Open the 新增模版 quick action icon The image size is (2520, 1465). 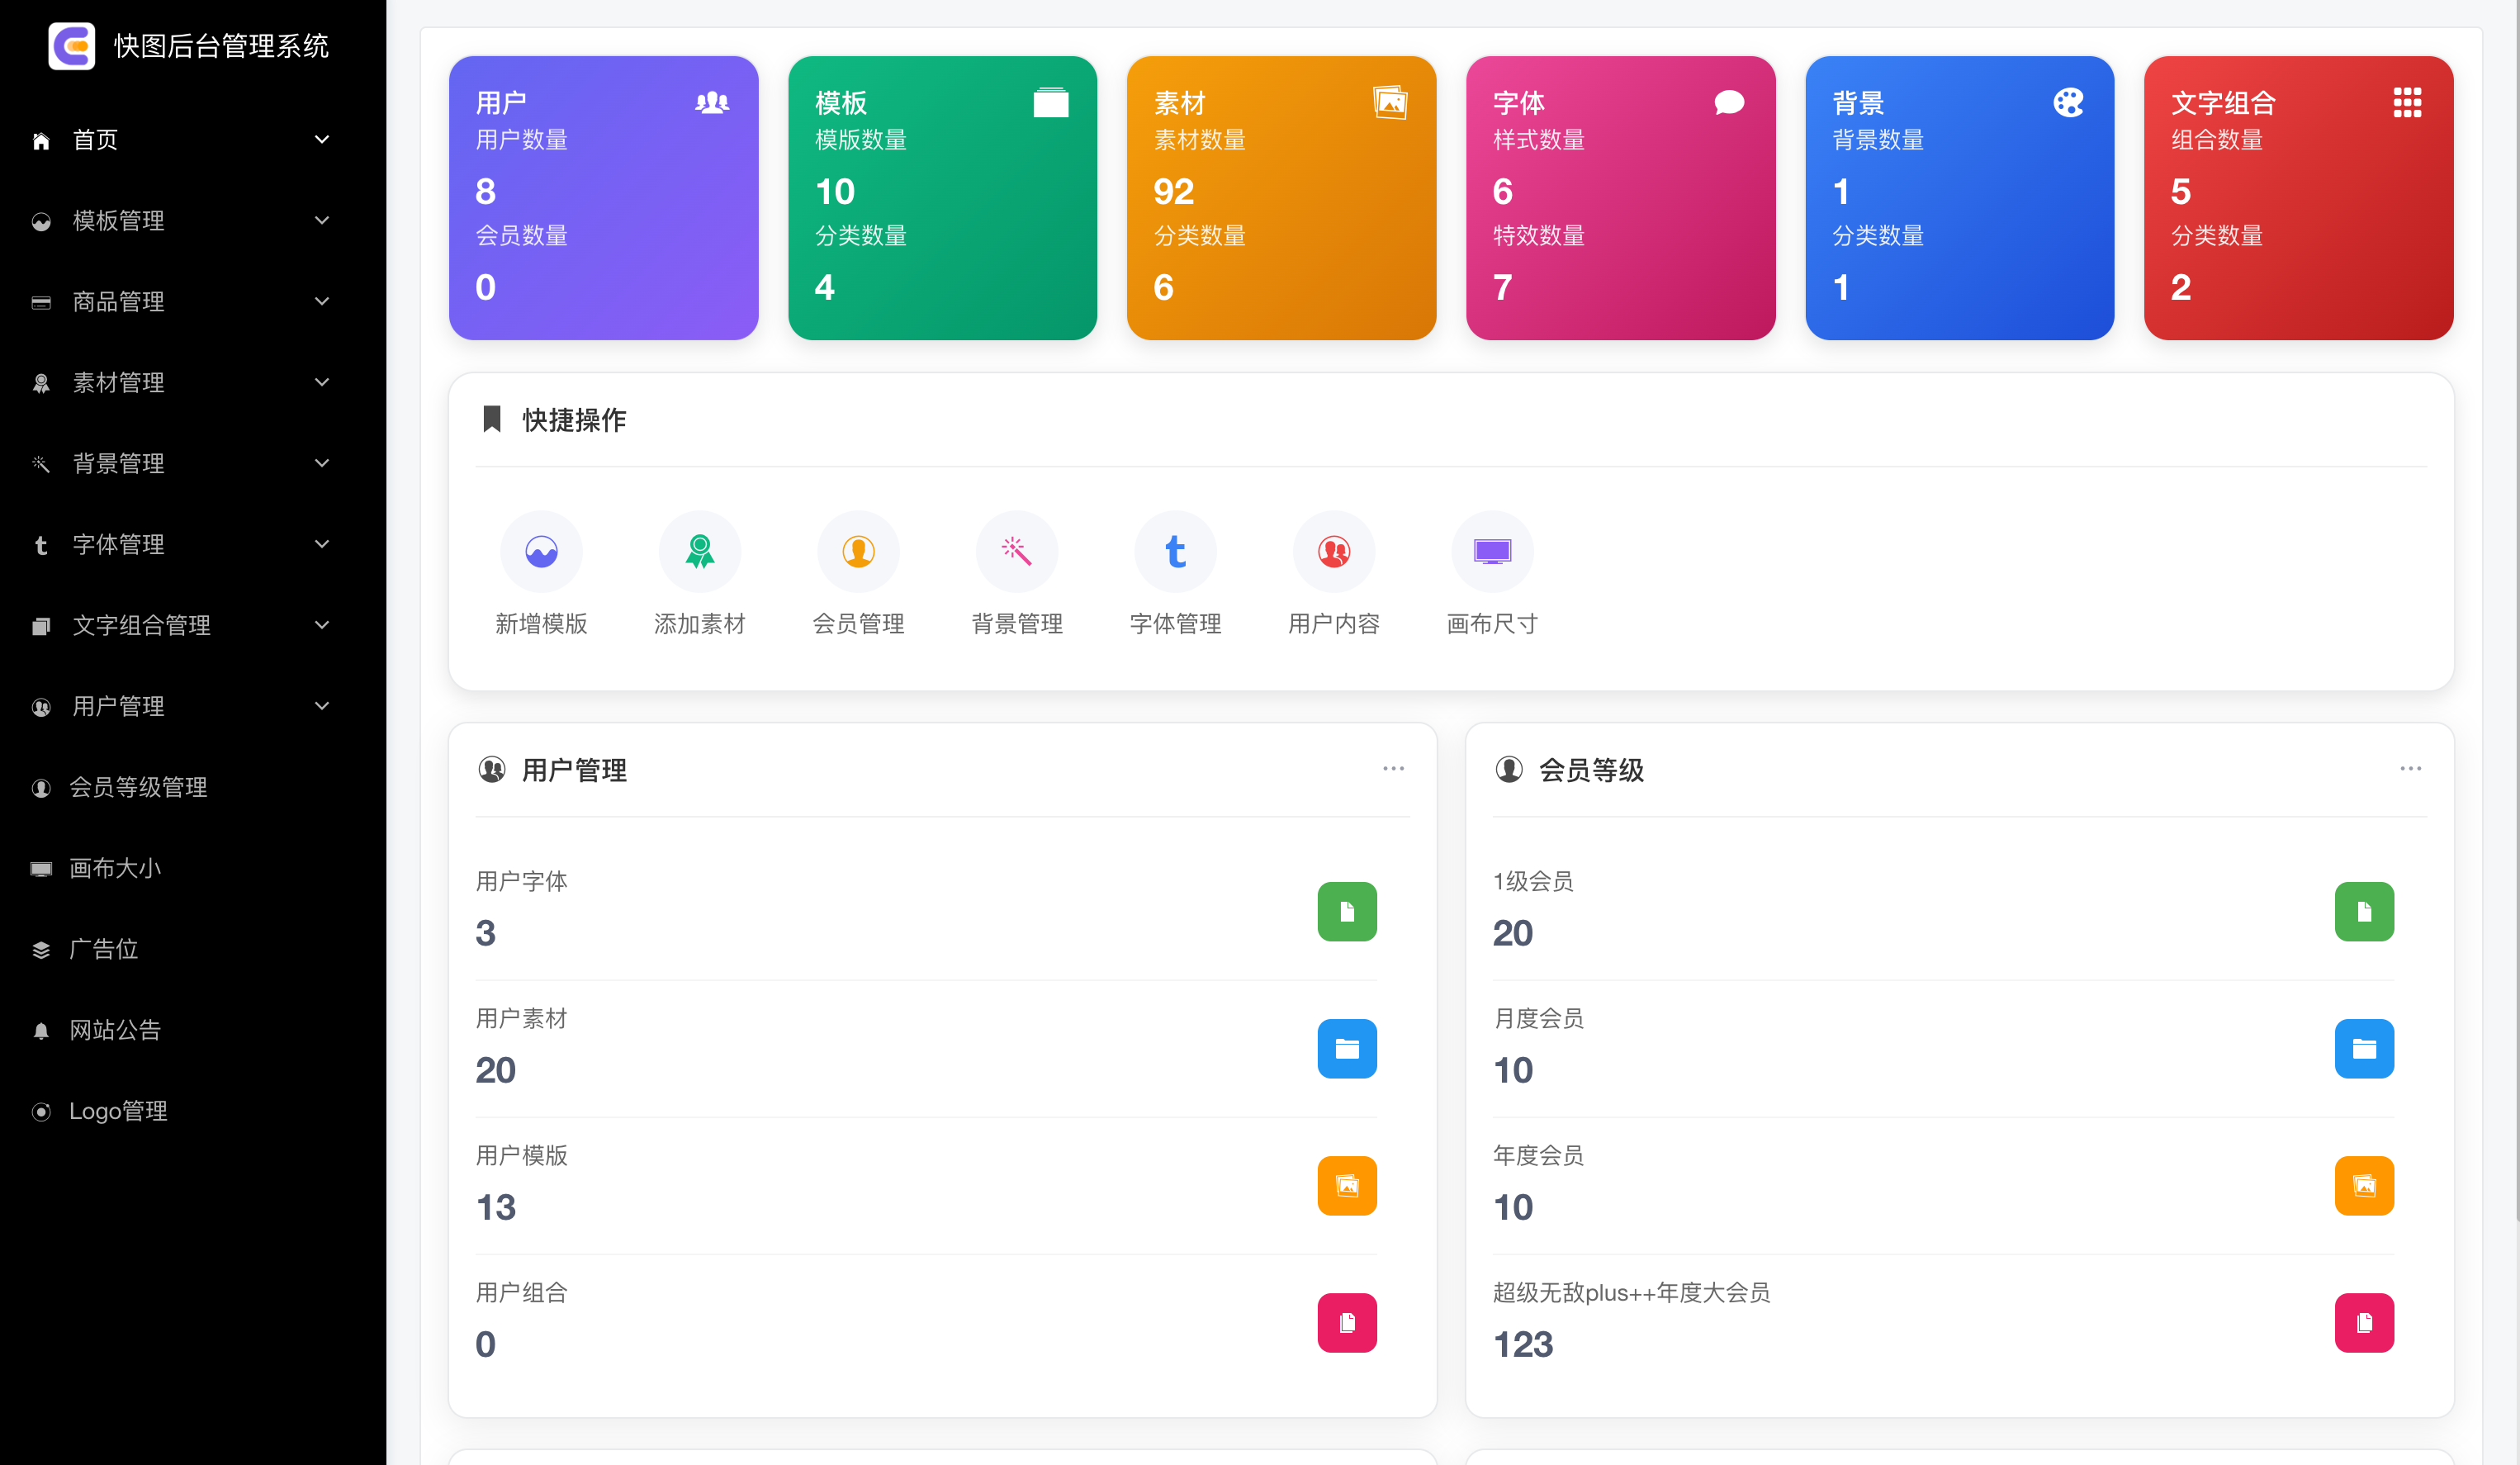click(541, 551)
